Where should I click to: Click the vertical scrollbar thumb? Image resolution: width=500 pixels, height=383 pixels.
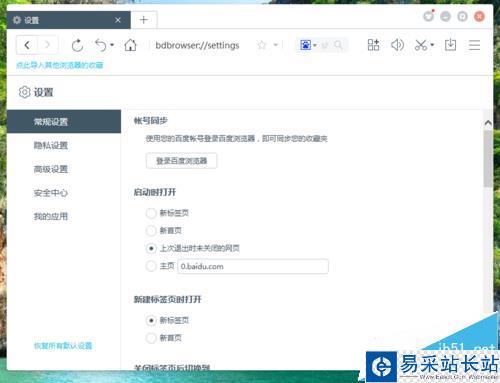point(488,159)
